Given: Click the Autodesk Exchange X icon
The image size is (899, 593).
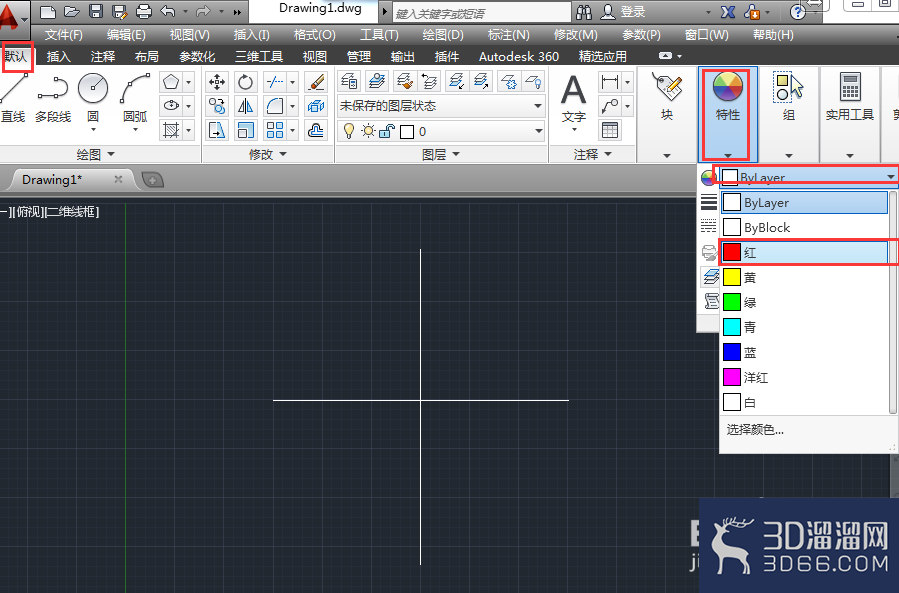Looking at the screenshot, I should pyautogui.click(x=728, y=11).
